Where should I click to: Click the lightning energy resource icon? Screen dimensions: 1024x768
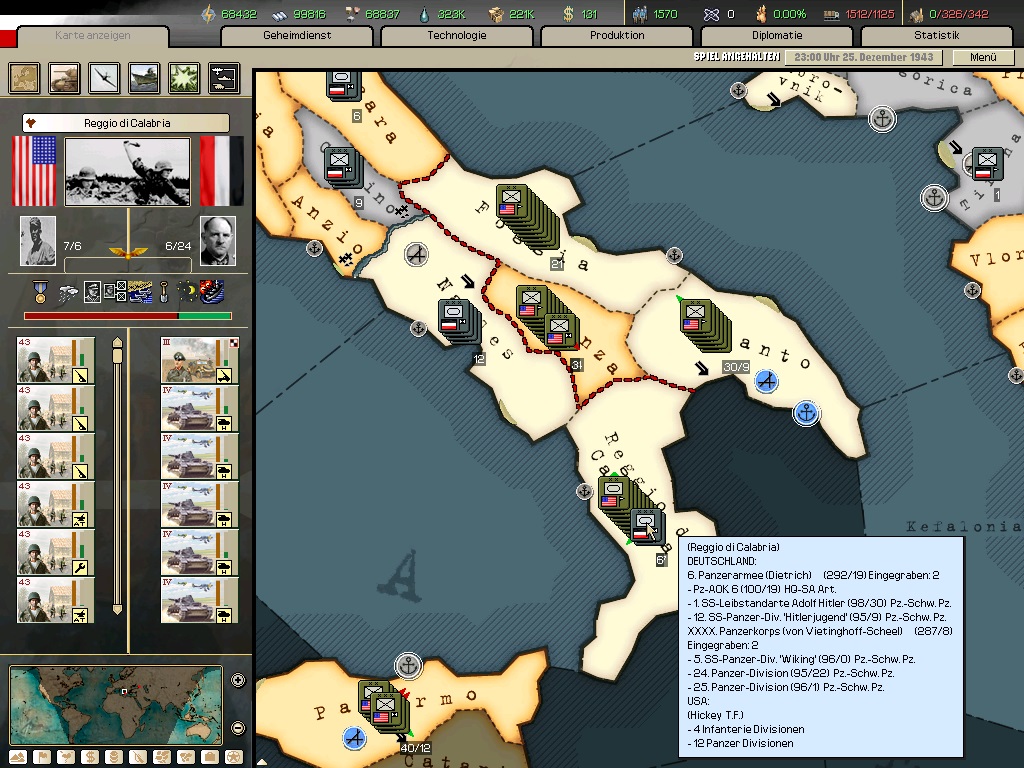tap(209, 14)
